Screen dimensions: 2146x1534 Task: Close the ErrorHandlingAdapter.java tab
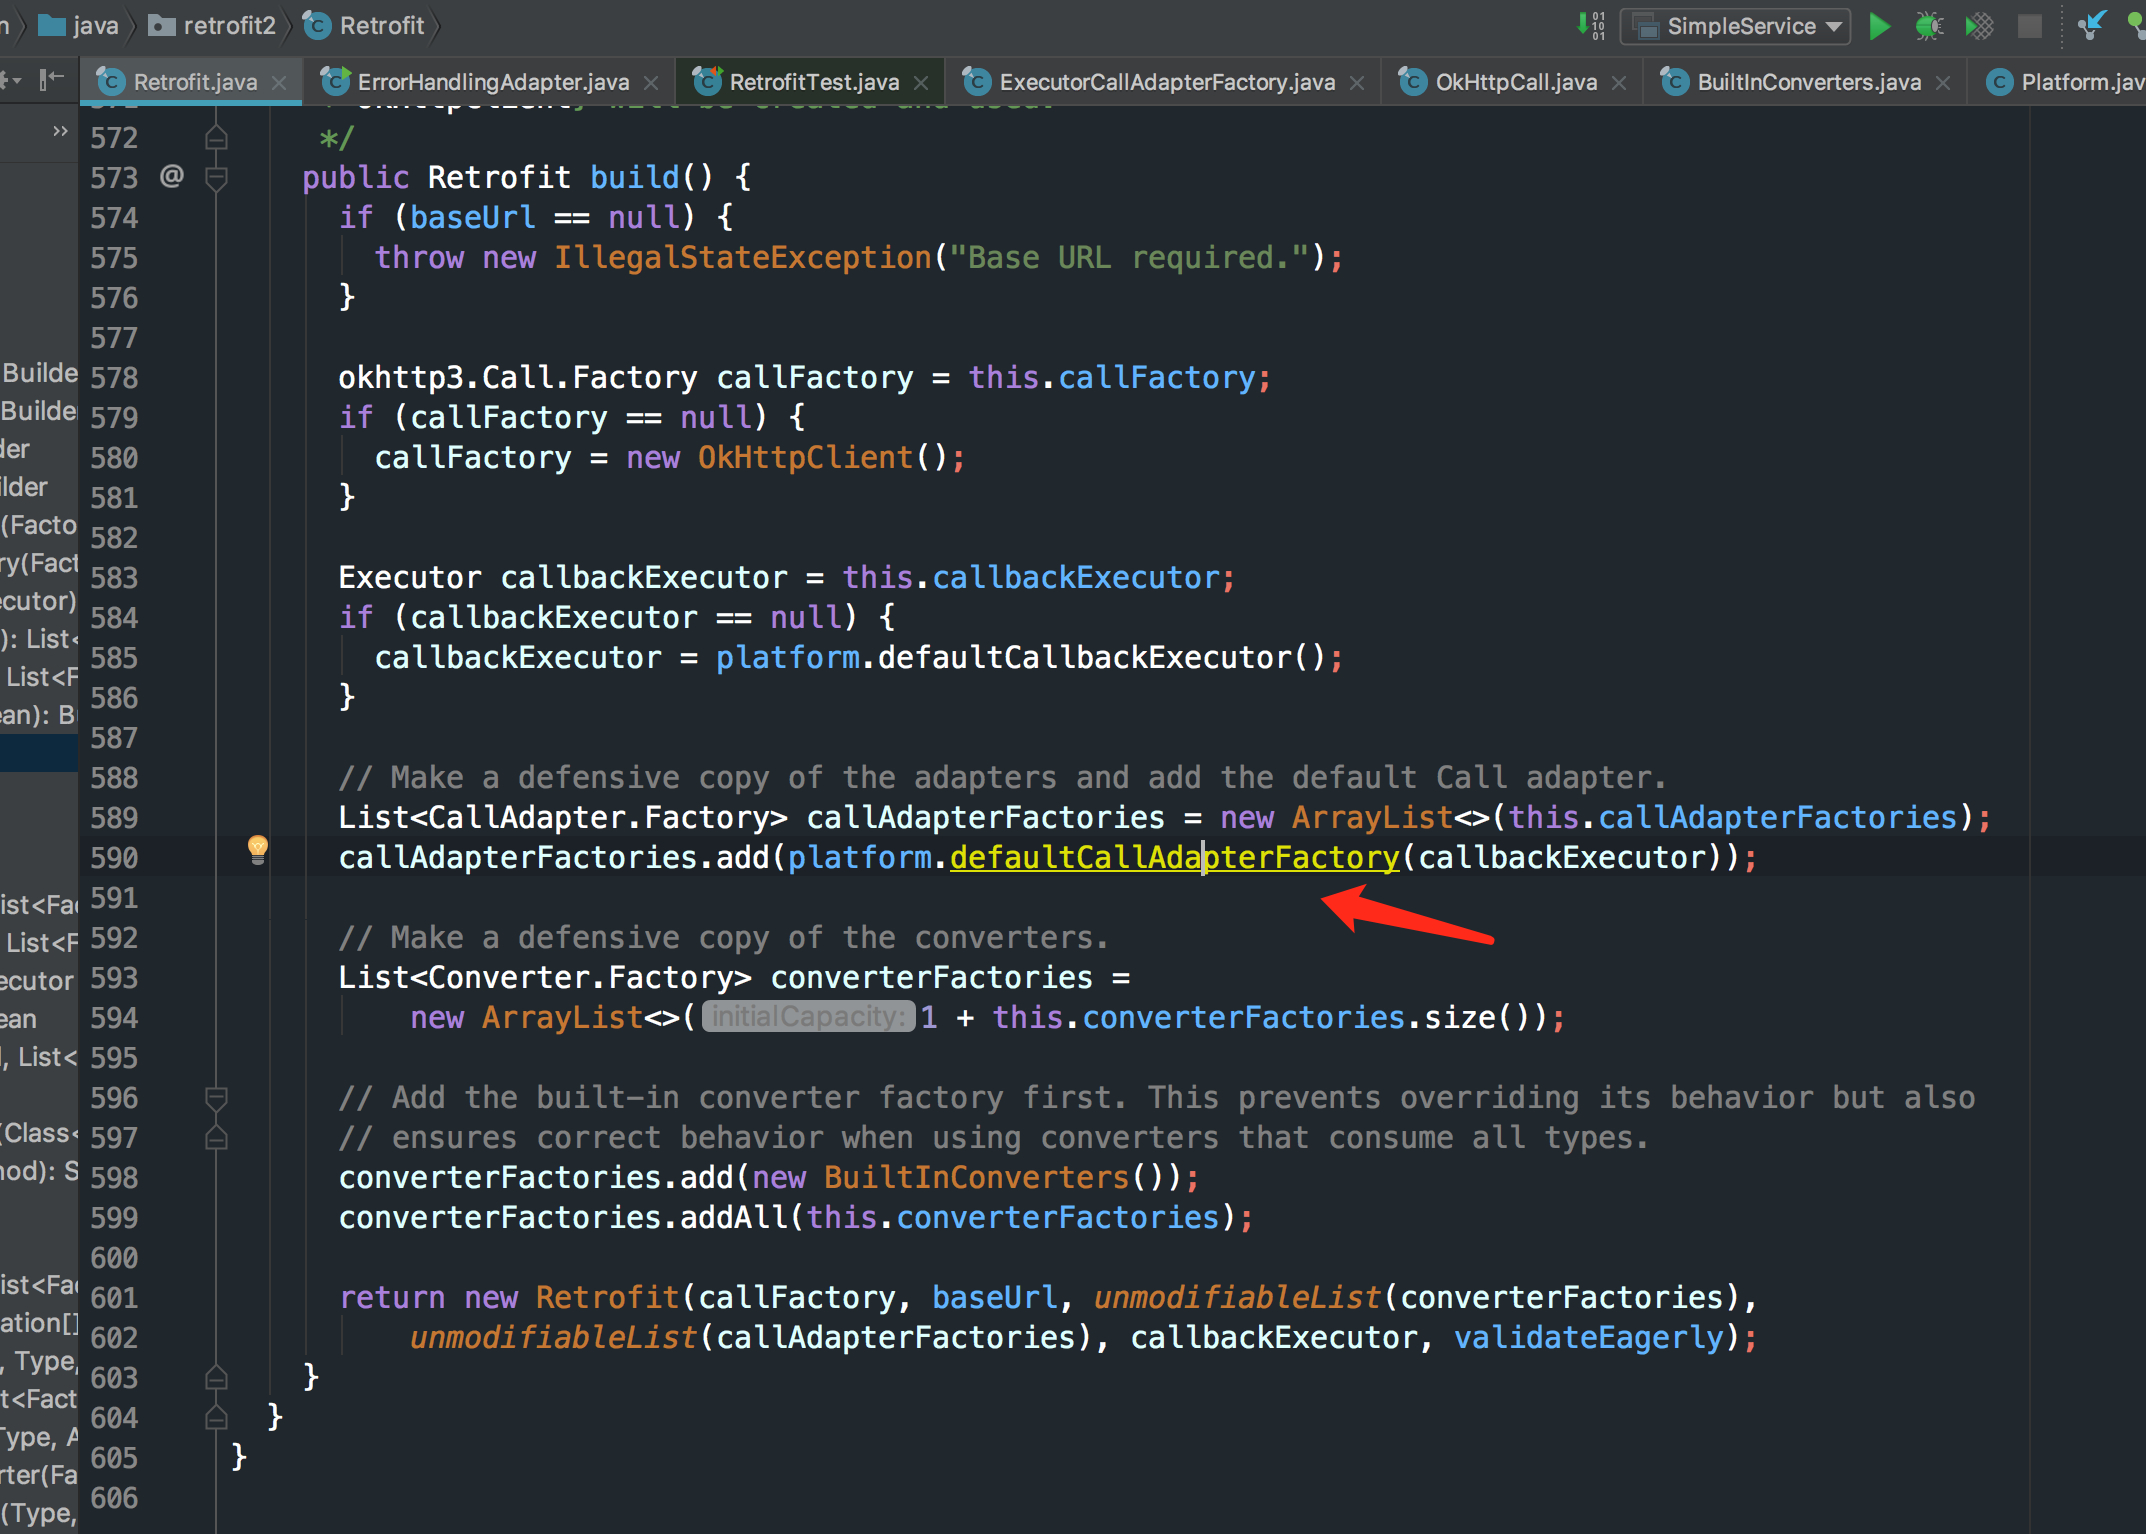coord(651,83)
